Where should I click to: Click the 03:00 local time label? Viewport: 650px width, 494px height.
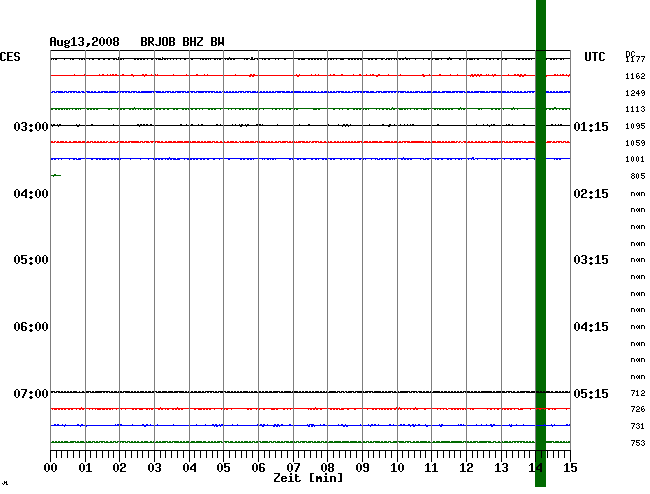tap(31, 126)
